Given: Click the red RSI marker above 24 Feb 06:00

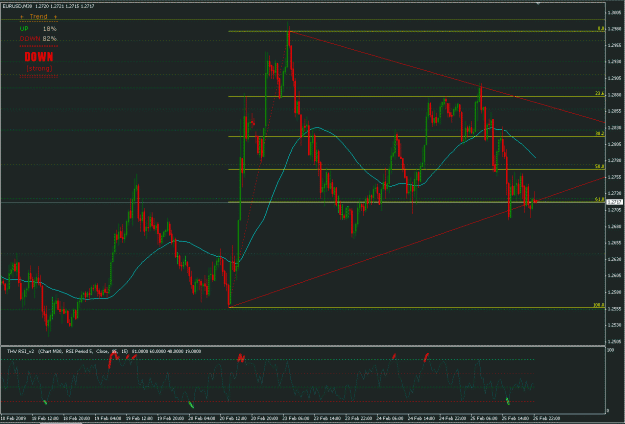Looking at the screenshot, I should pos(394,356).
